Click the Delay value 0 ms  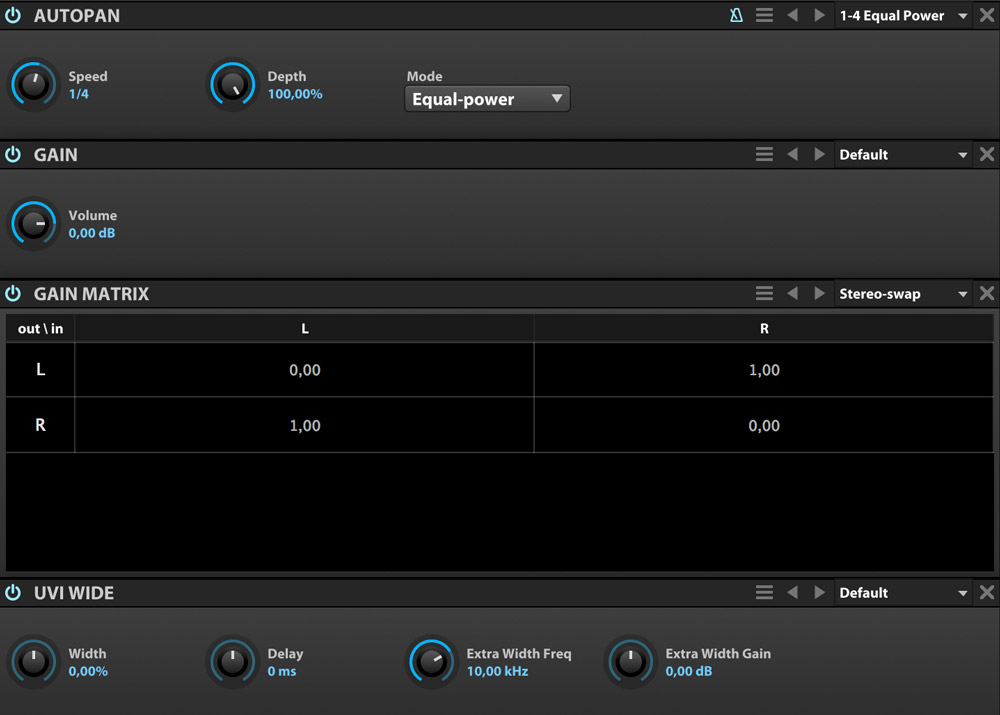[282, 671]
